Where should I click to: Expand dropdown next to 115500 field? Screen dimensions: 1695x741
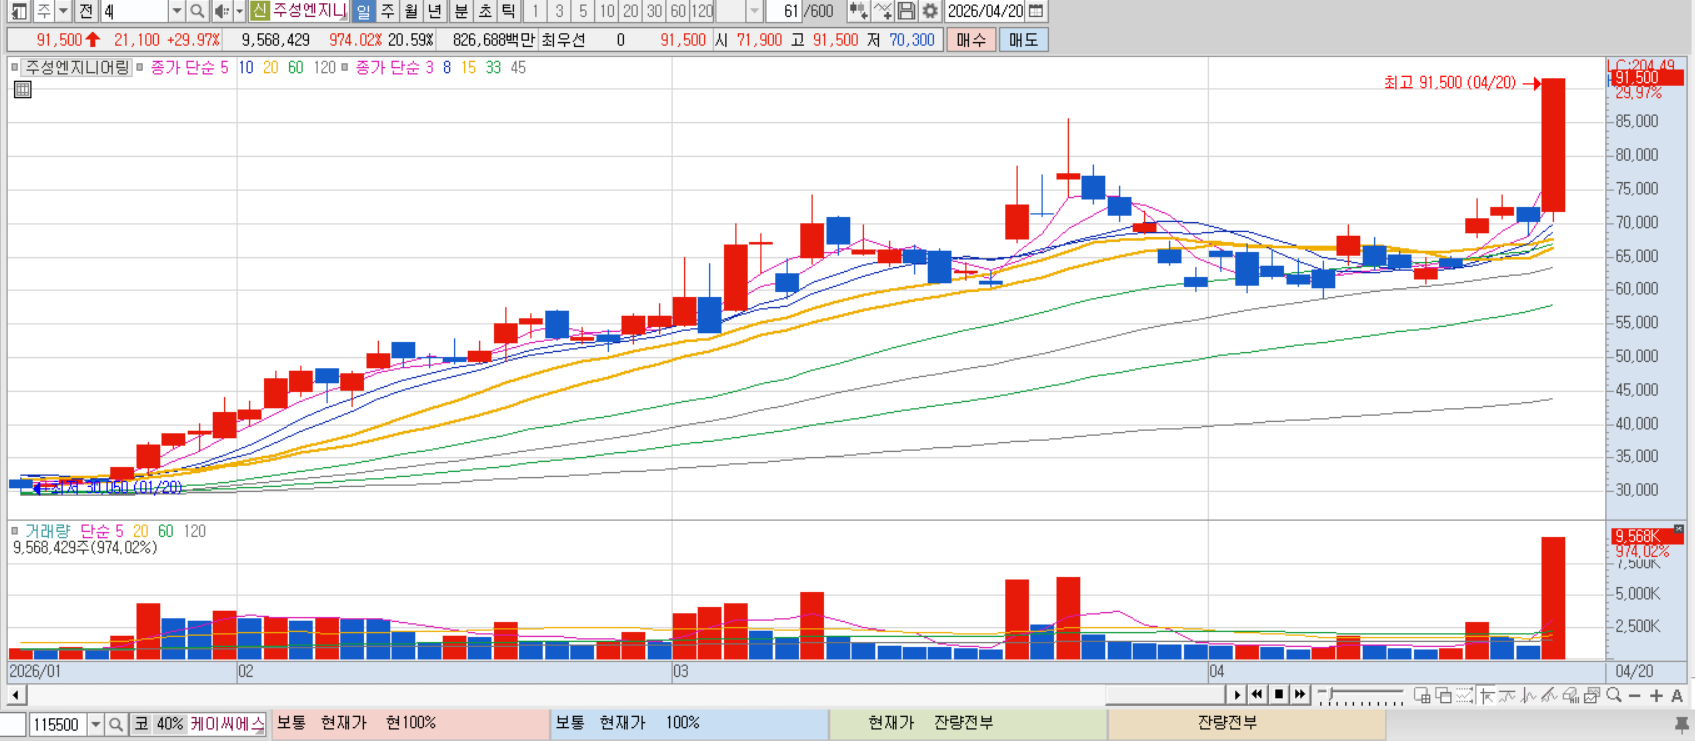pyautogui.click(x=96, y=724)
